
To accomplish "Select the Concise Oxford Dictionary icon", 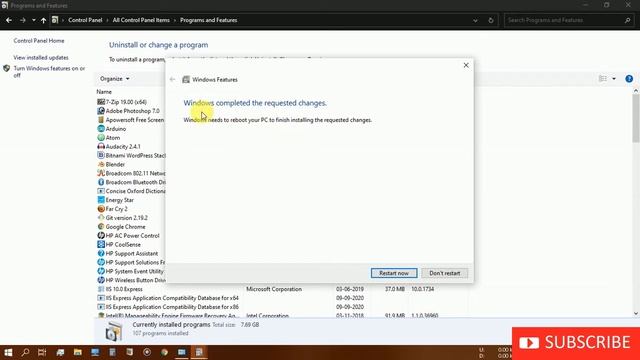I will [101, 191].
